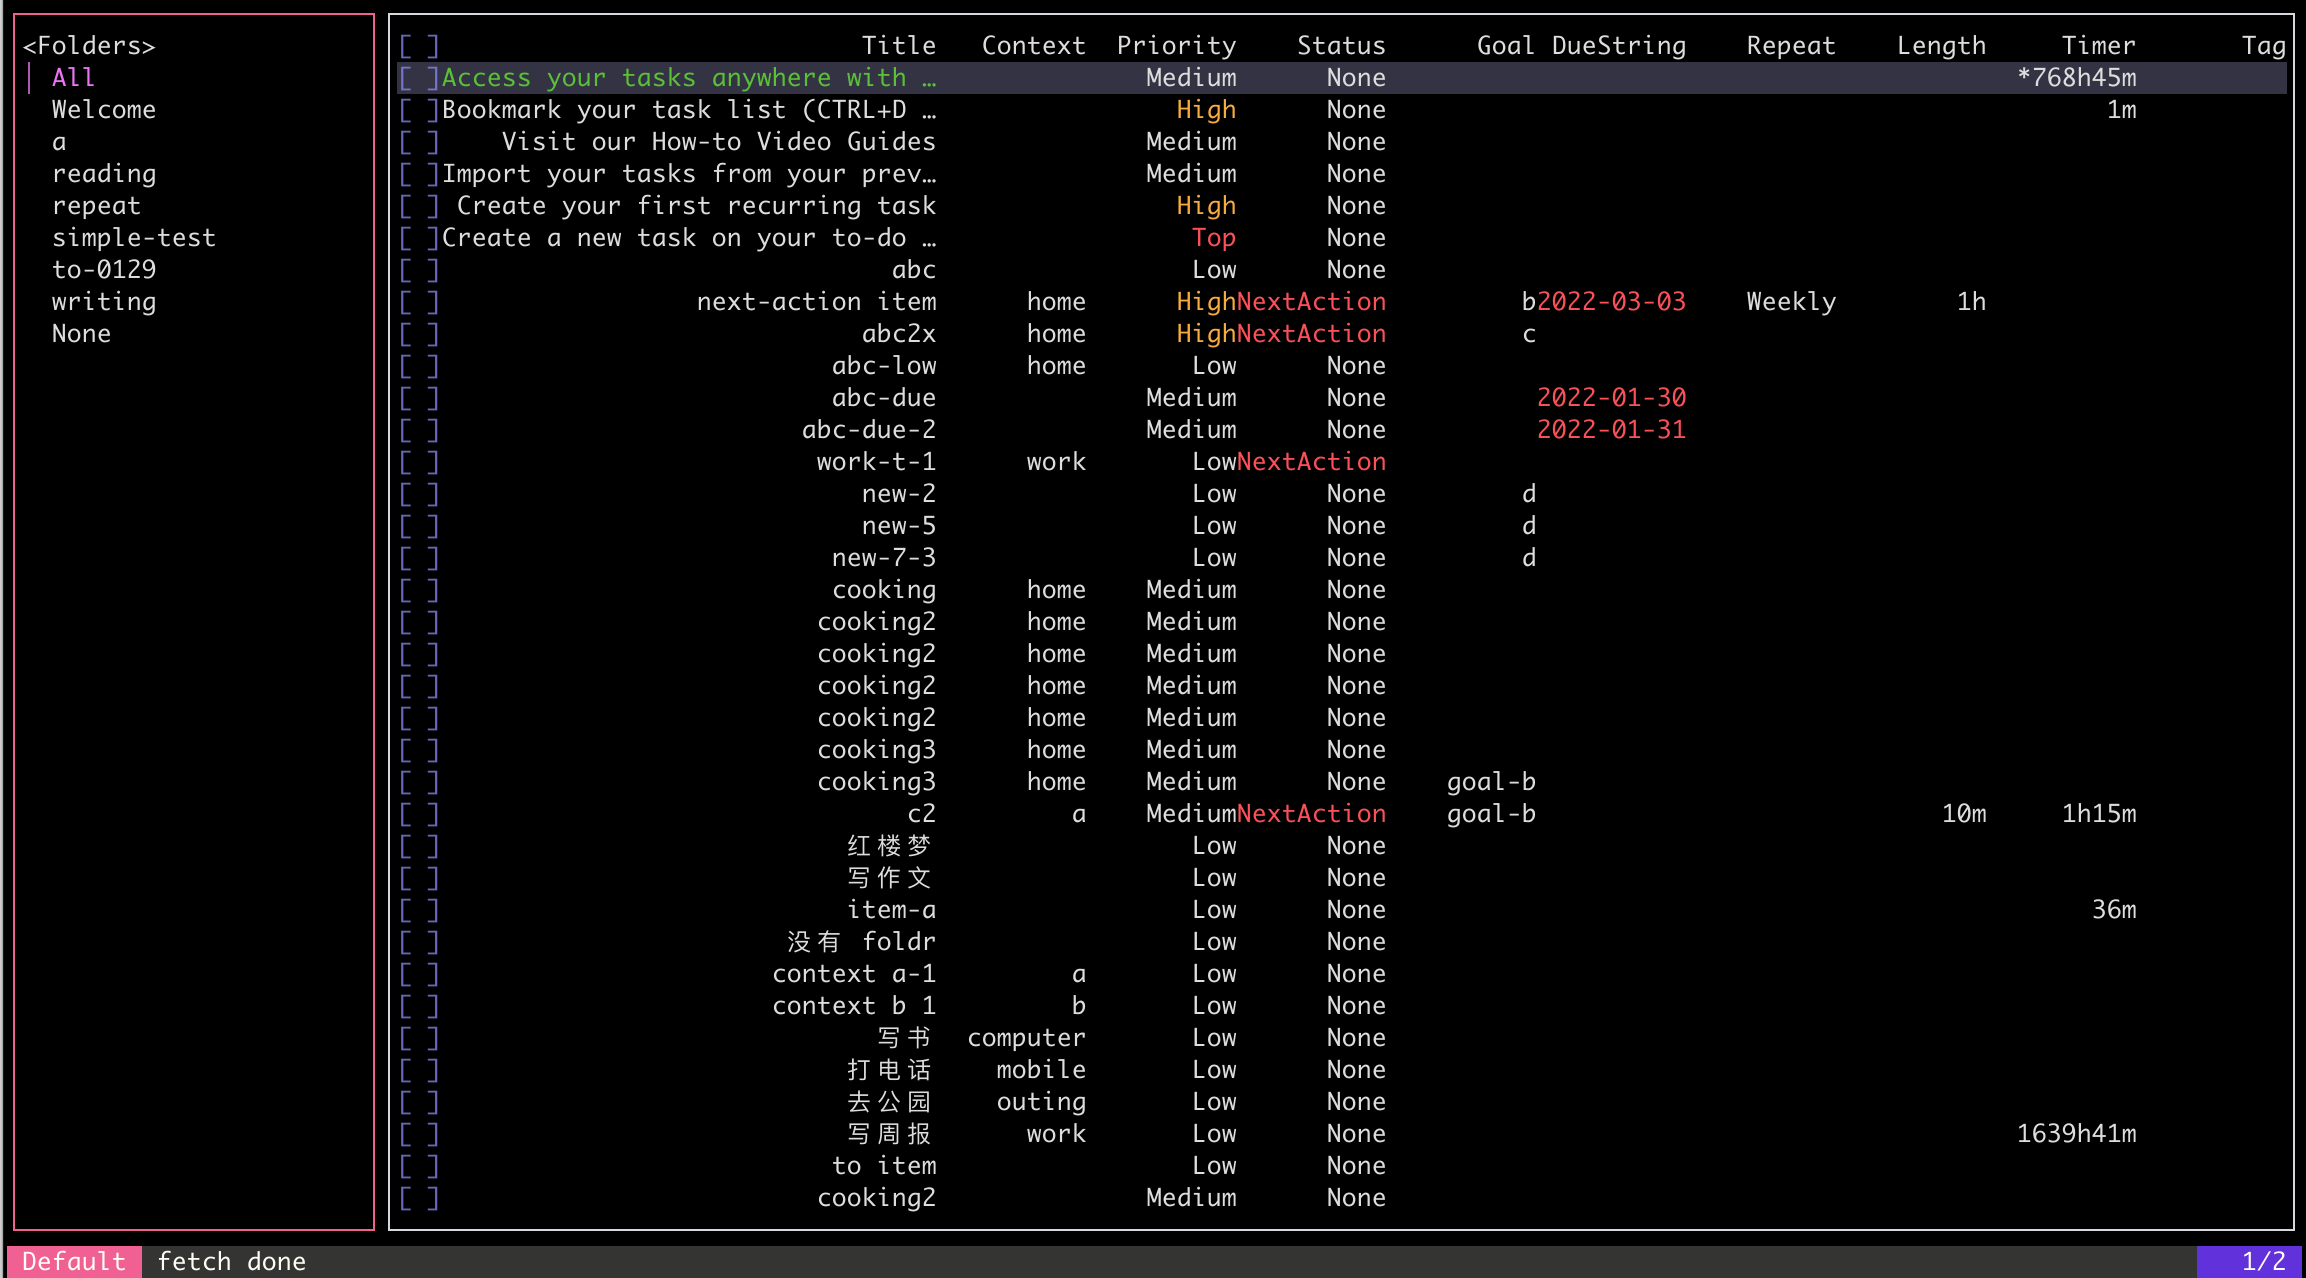Click the 'Default' mode indicator in status bar
2306x1278 pixels.
(74, 1261)
